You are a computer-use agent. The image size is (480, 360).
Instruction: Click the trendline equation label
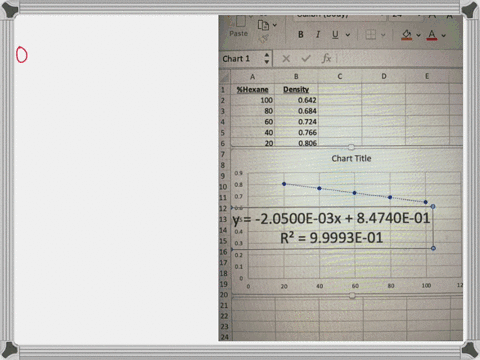point(331,219)
